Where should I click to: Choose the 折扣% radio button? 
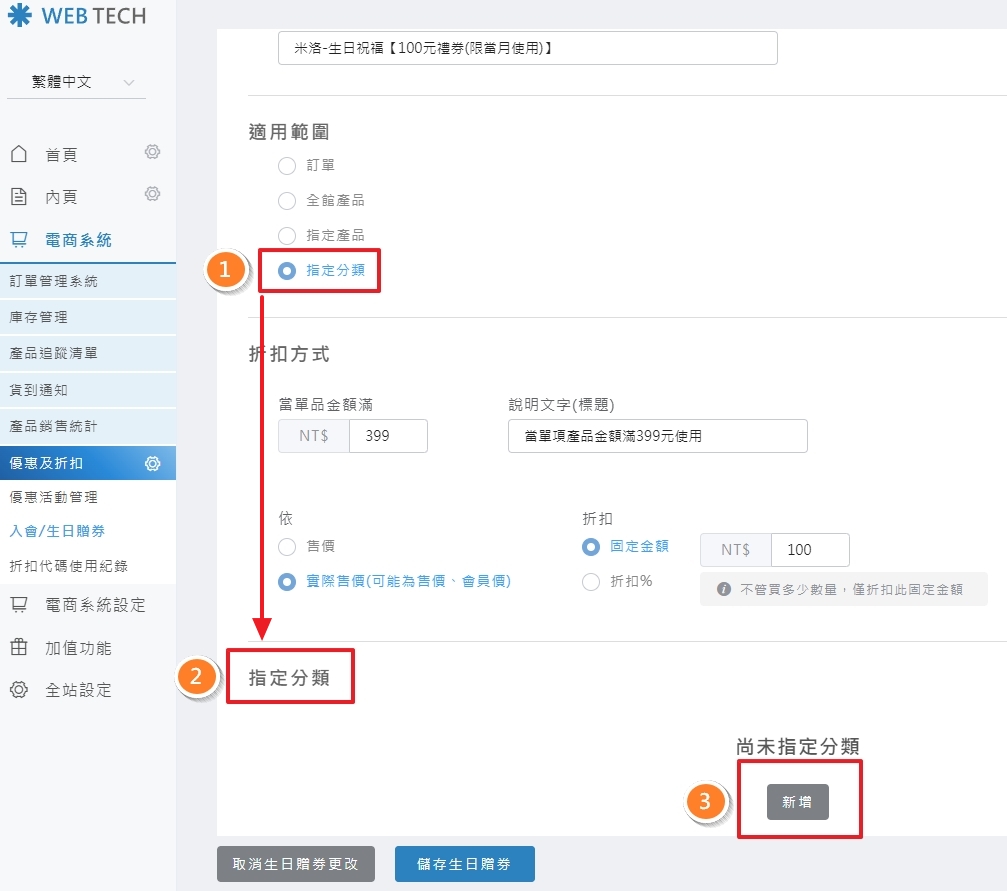[x=591, y=581]
